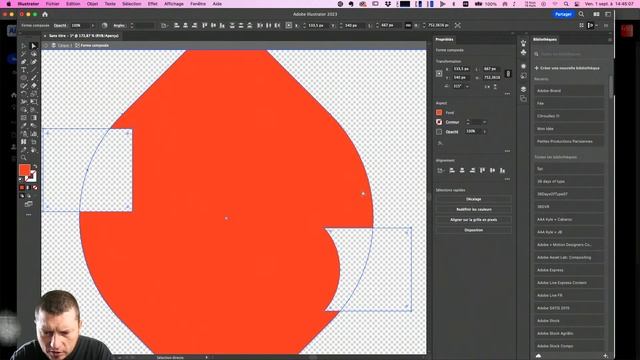Open the Fenêtre menu
640x360 pixels.
click(x=198, y=4)
